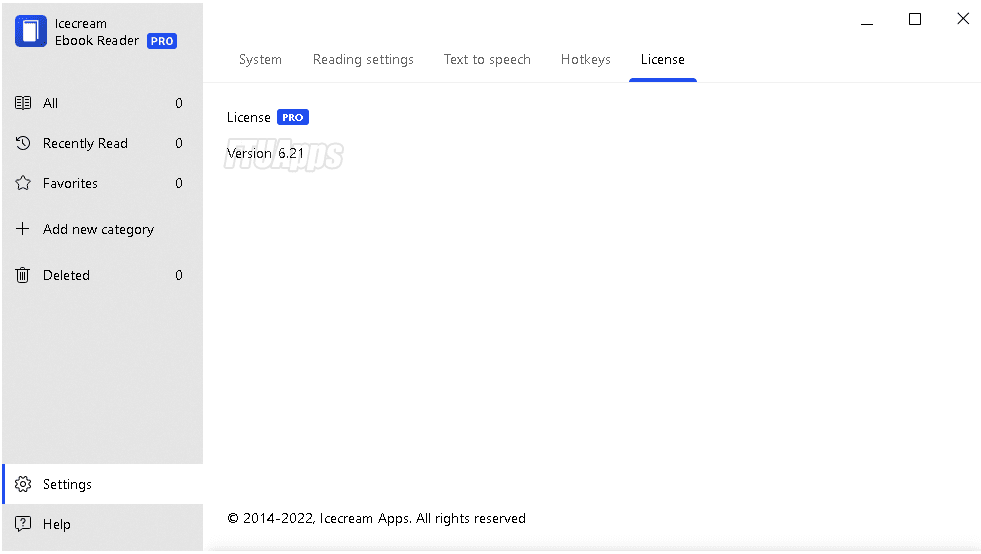Image resolution: width=981 pixels, height=554 pixels.
Task: Select the Hotkeys tab
Action: [x=586, y=59]
